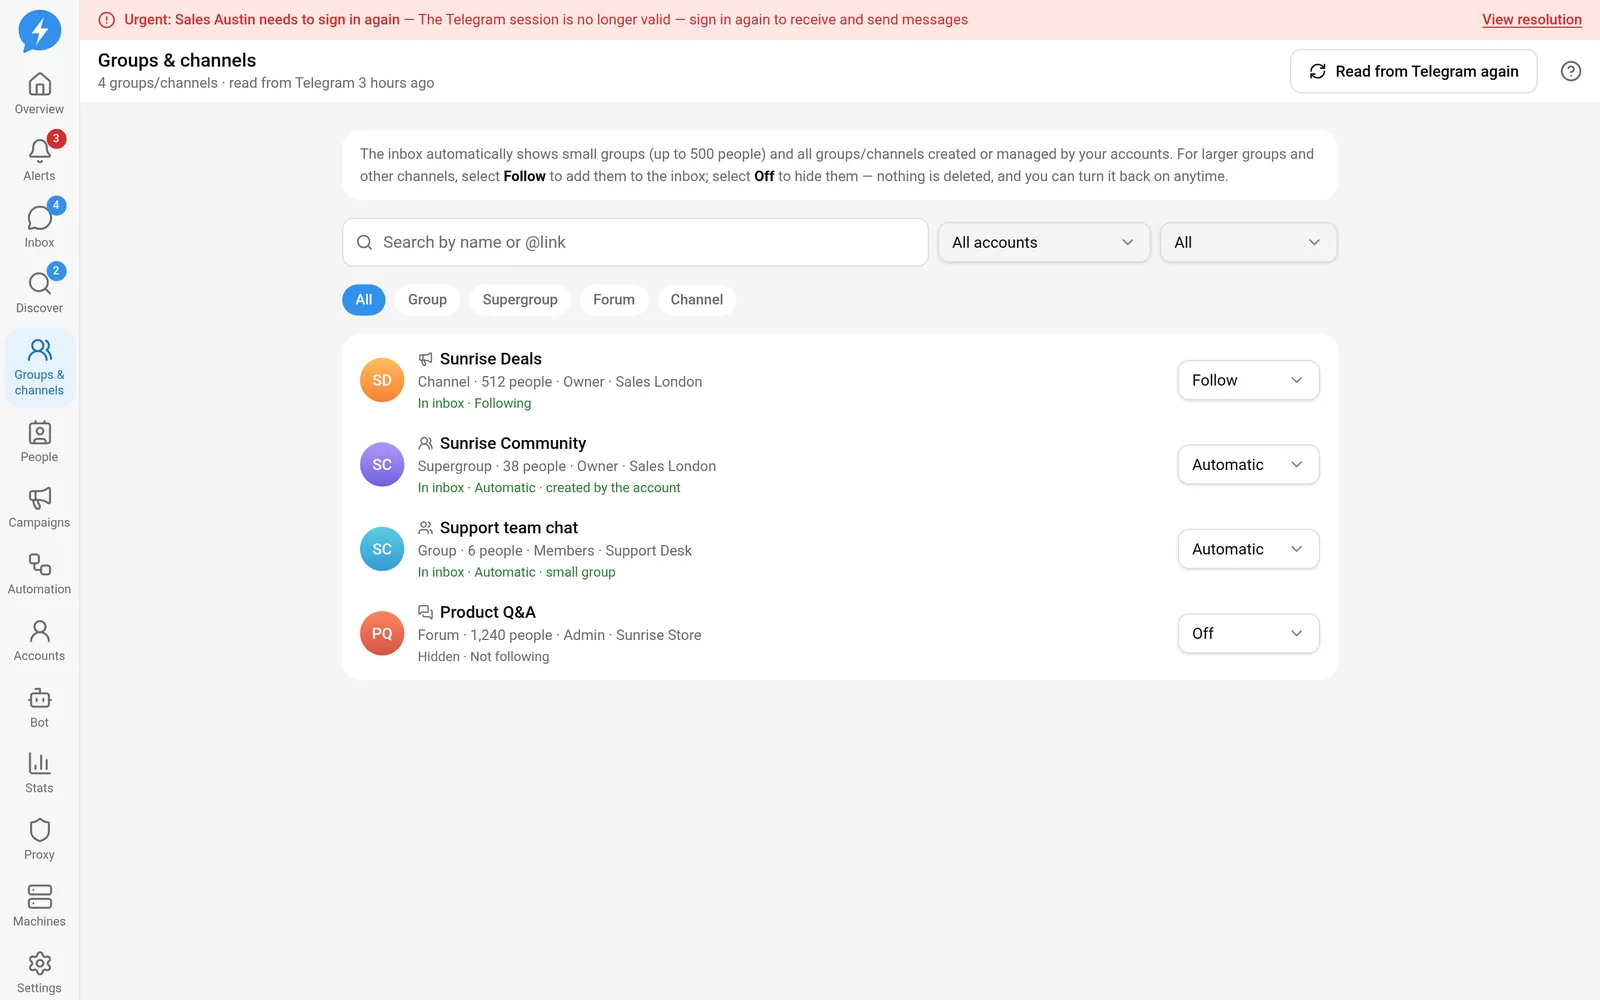The height and width of the screenshot is (1000, 1600).
Task: Go to Automation in sidebar
Action: [40, 575]
